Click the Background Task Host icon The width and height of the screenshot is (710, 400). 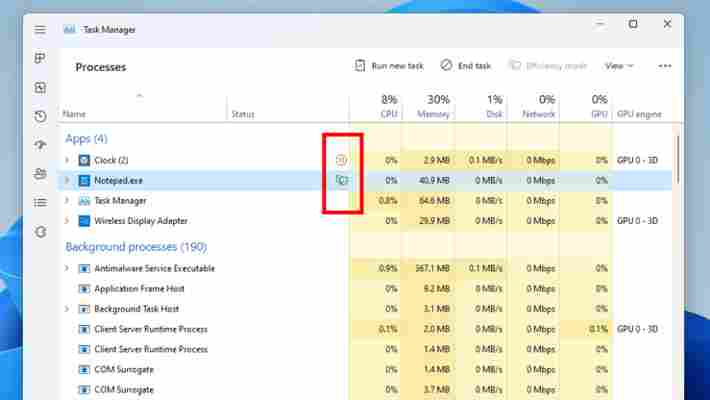tap(84, 309)
